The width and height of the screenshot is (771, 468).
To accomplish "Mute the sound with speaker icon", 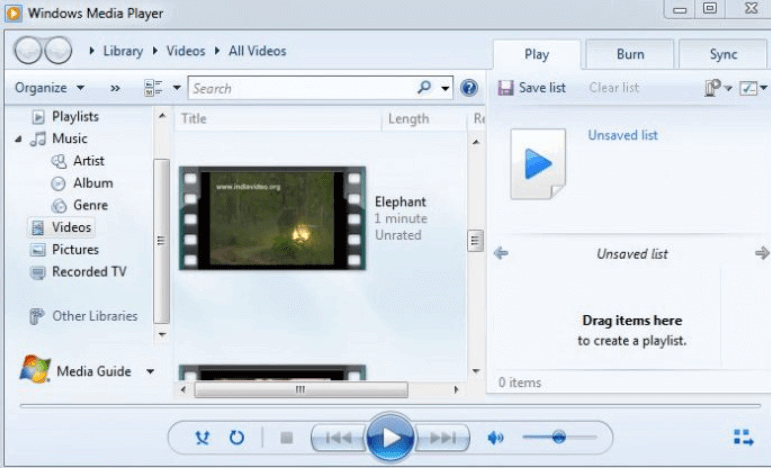I will (495, 437).
